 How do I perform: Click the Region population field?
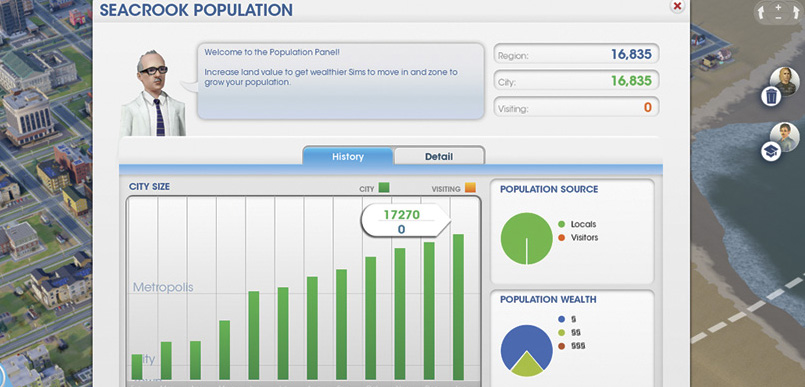coord(576,54)
